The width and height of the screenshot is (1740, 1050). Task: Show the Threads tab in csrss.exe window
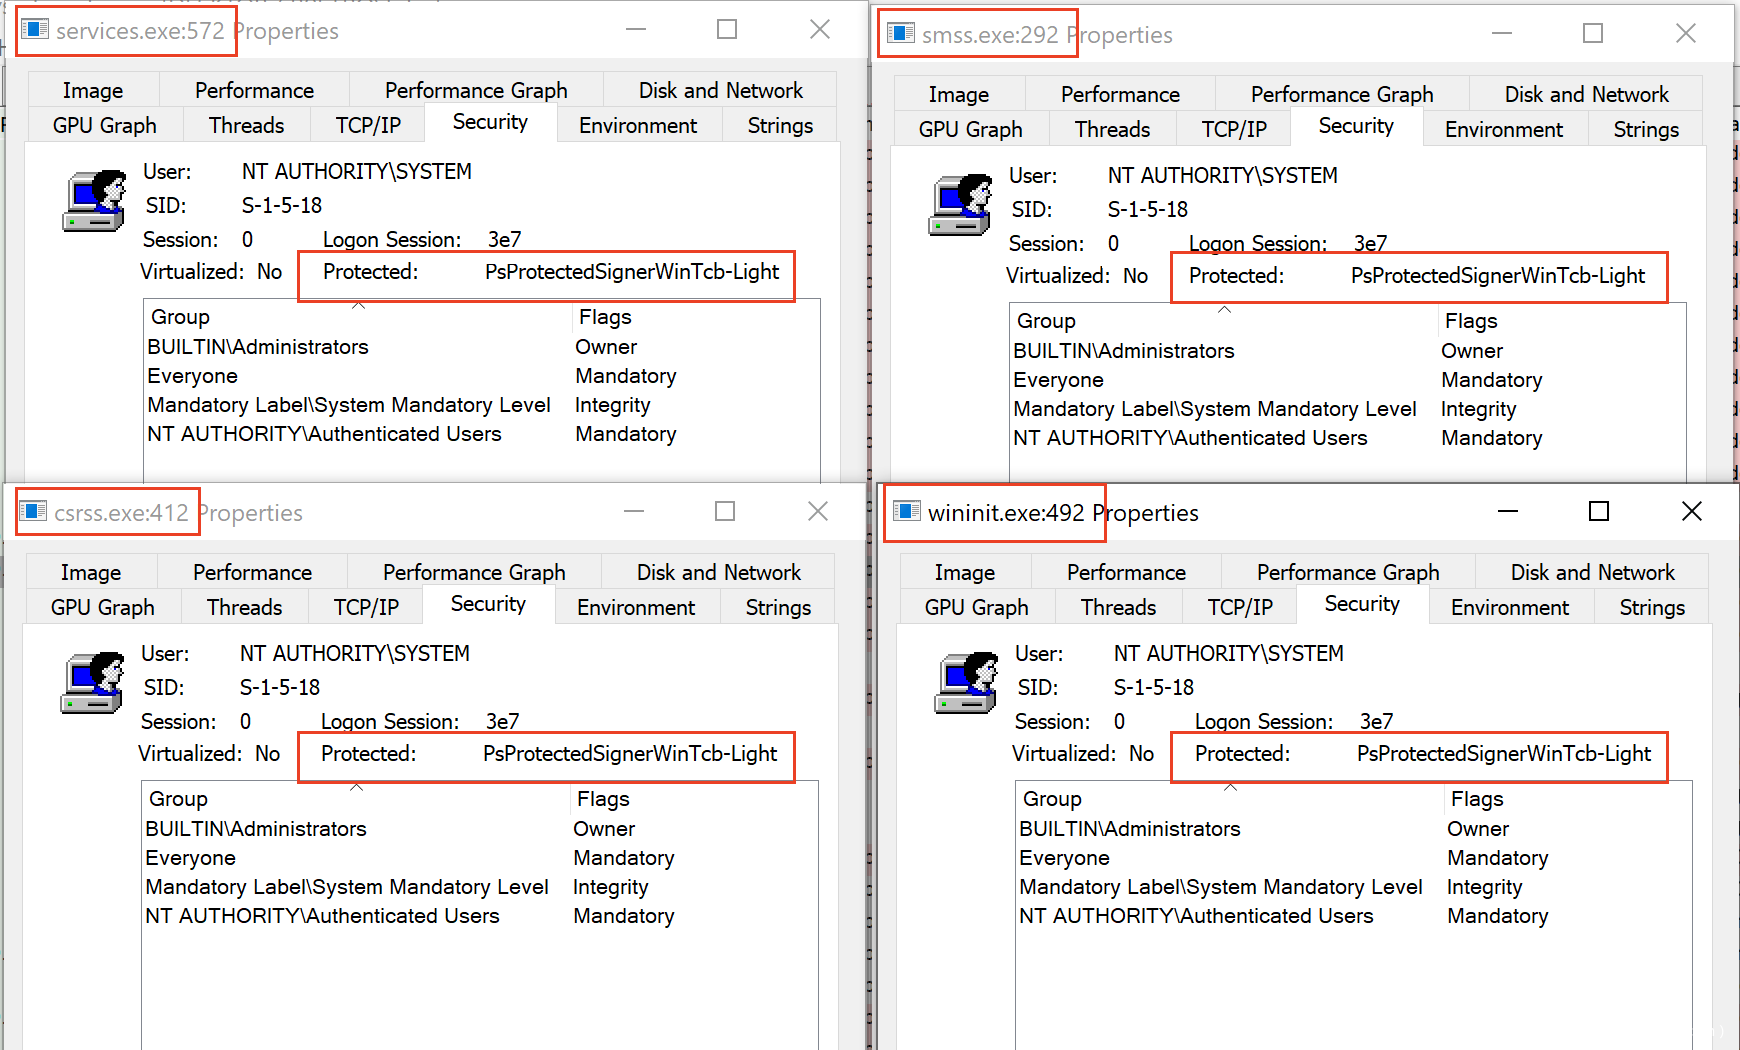(245, 607)
